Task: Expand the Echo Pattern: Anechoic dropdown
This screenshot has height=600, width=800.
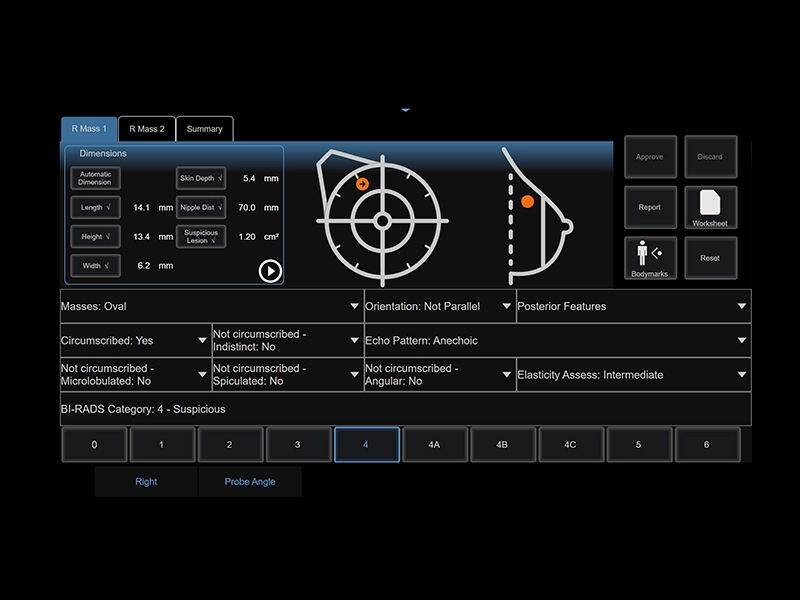Action: (556, 340)
